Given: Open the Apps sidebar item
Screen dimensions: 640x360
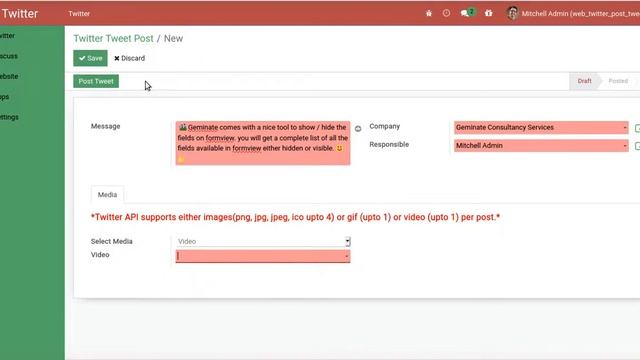Looking at the screenshot, I should click(4, 97).
